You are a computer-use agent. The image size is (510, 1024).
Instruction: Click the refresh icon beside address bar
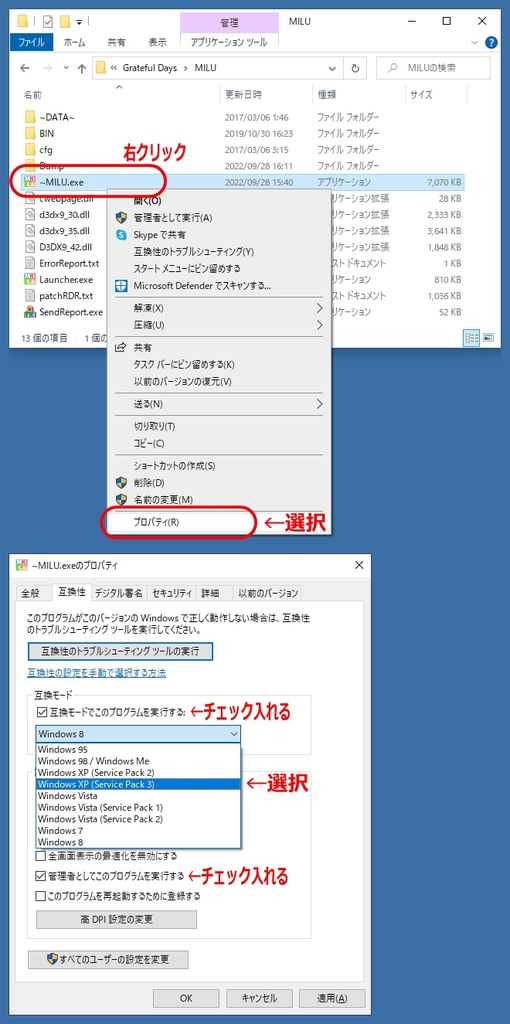tap(355, 68)
